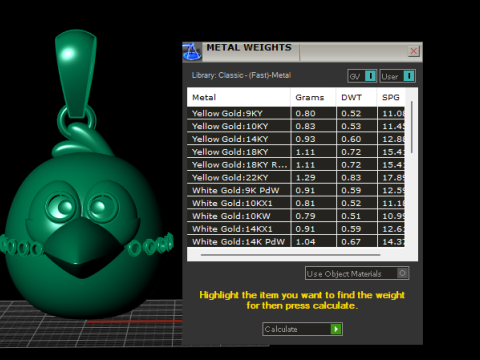Image resolution: width=480 pixels, height=360 pixels.
Task: Select Yellow Gold:18KY row
Action: pos(296,152)
